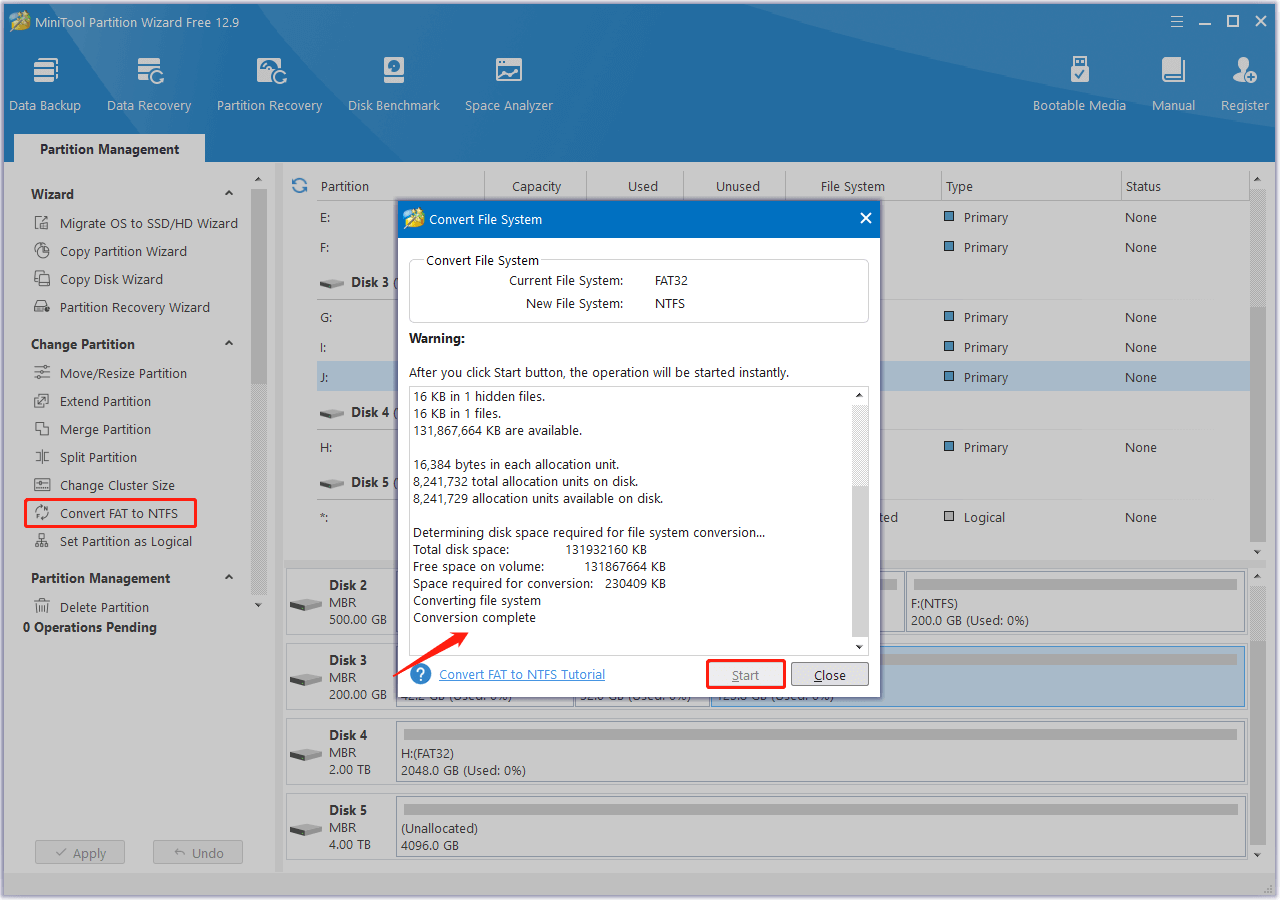Click the Logical type cell
The image size is (1280, 901).
[977, 517]
